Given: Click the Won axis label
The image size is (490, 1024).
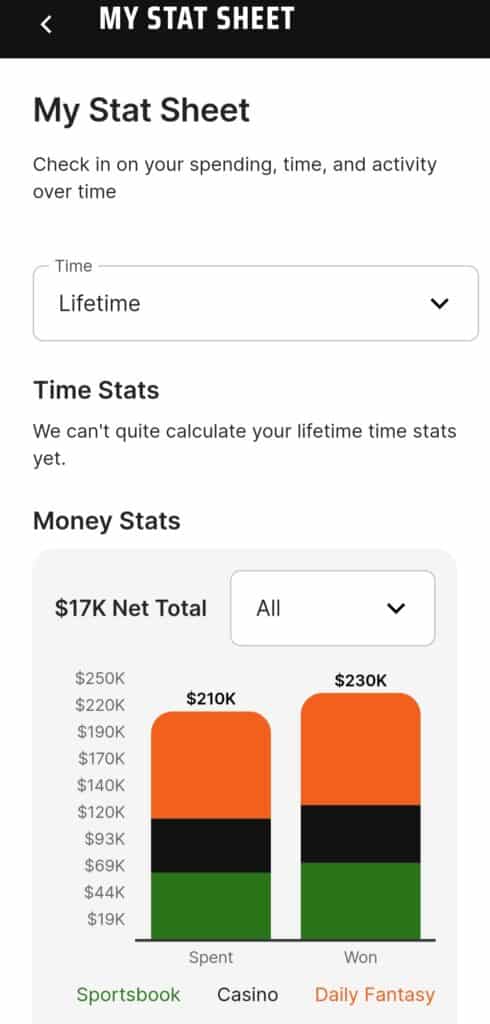Looking at the screenshot, I should [361, 957].
